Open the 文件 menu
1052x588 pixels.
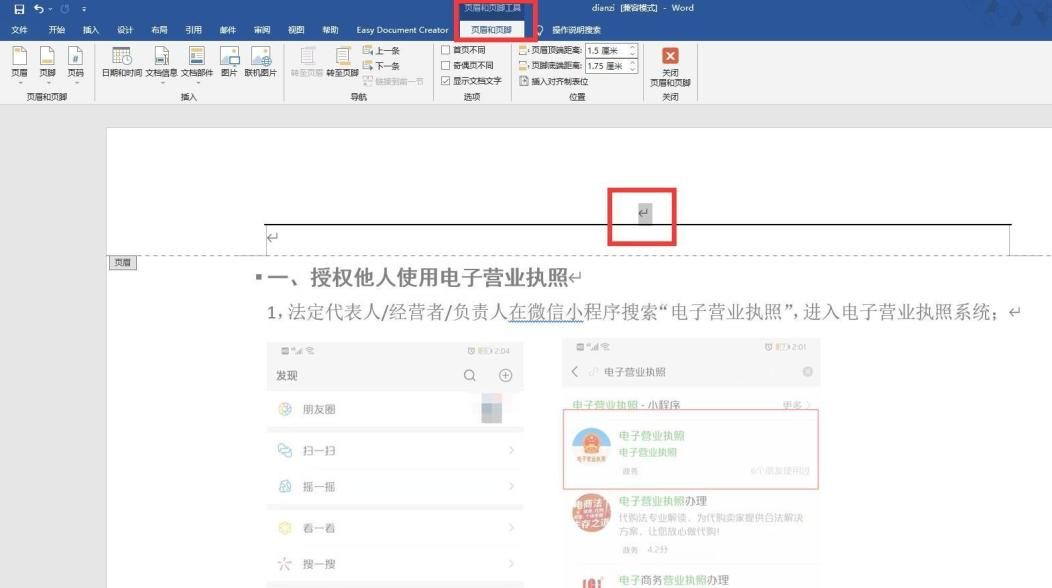(x=19, y=30)
